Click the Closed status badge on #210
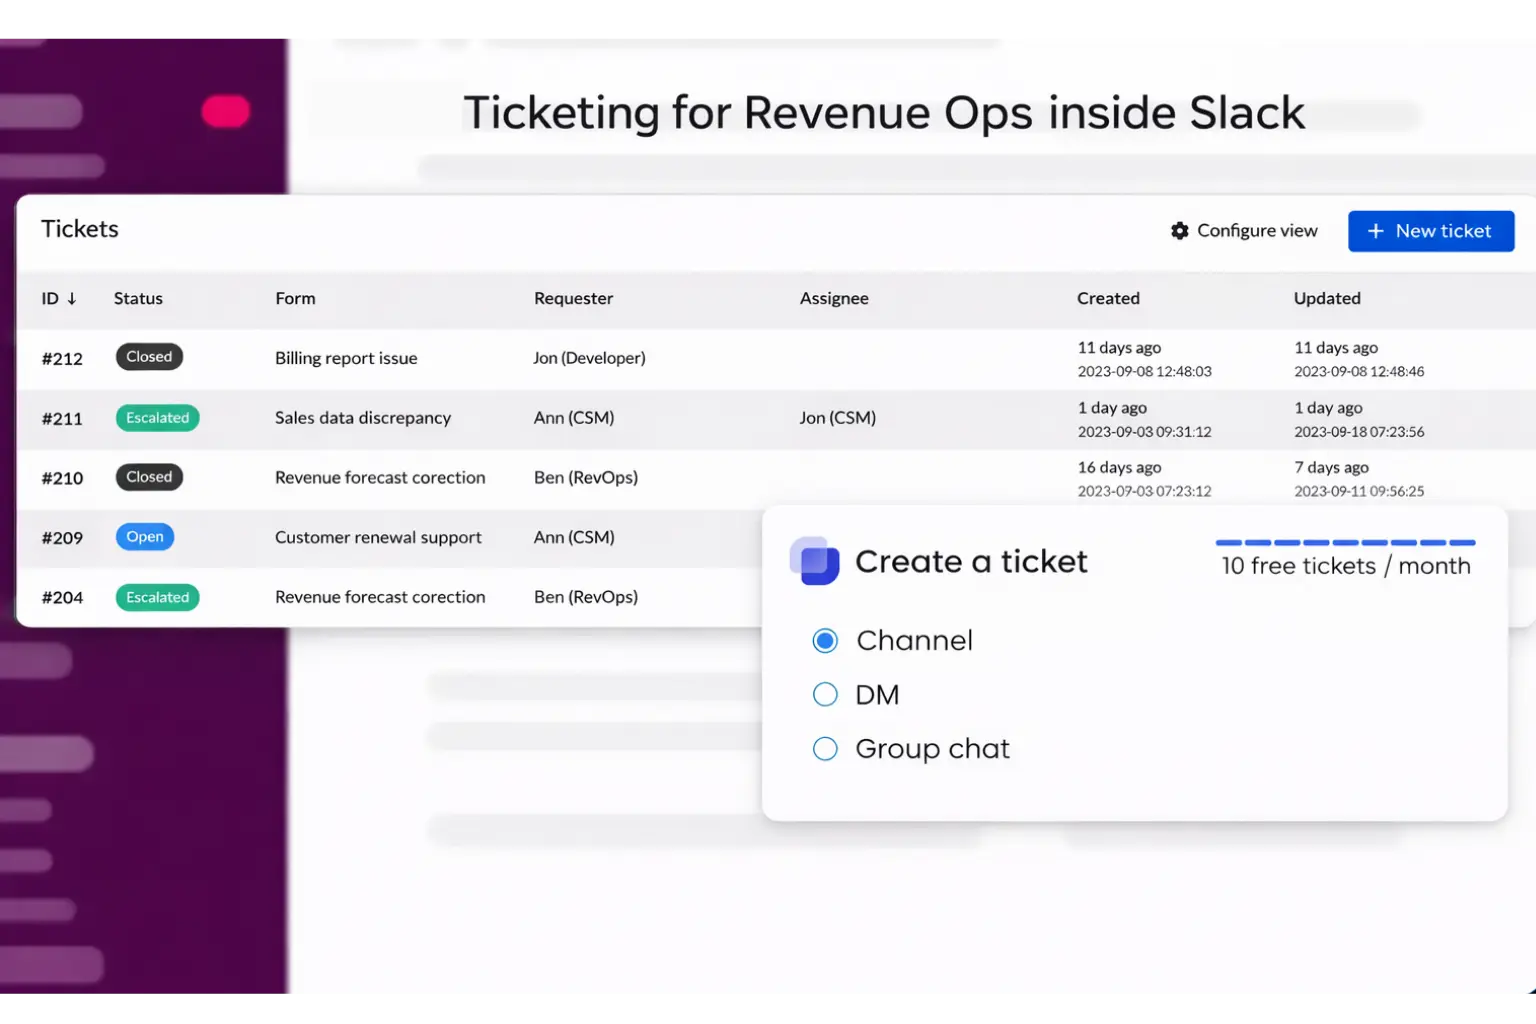1536x1024 pixels. tap(149, 477)
